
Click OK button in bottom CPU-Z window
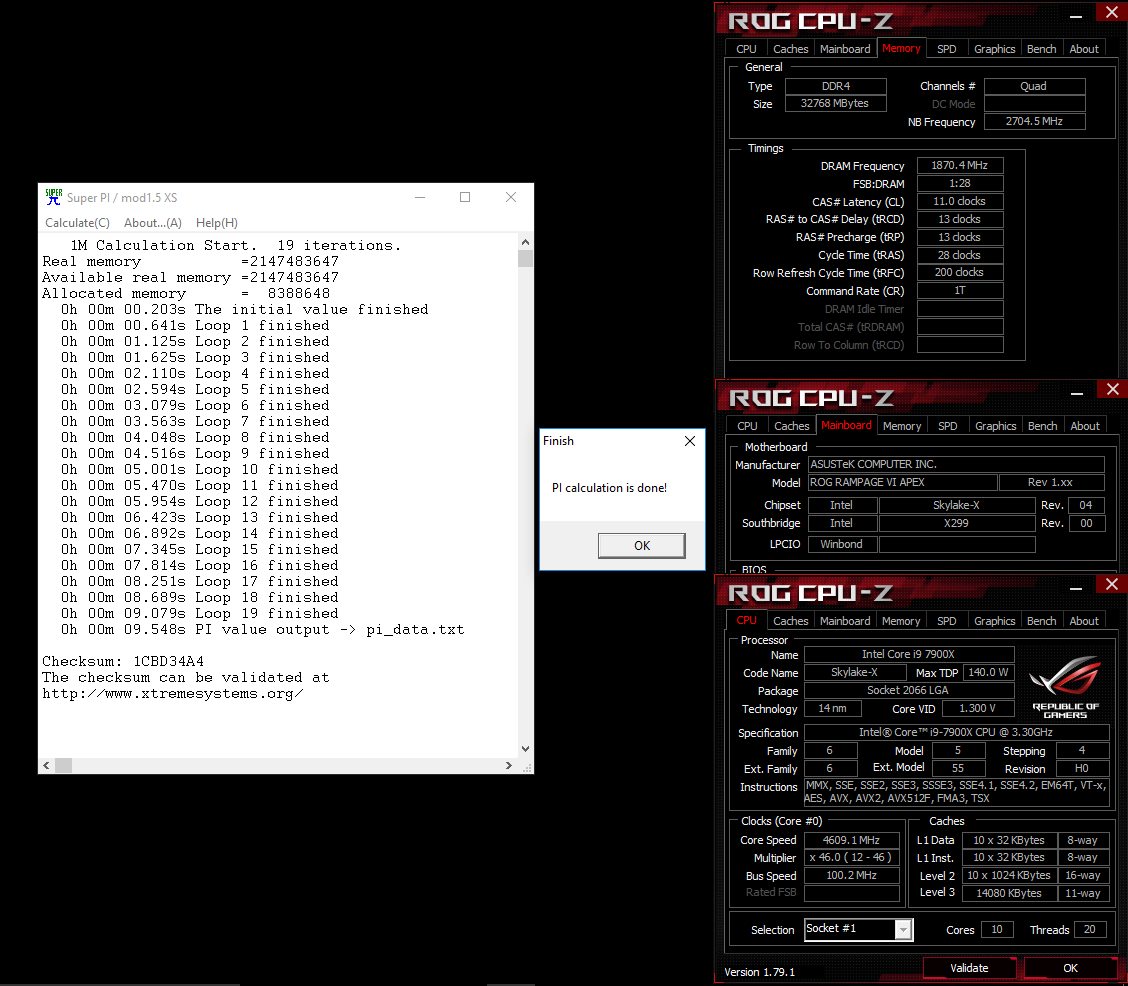pos(1070,968)
